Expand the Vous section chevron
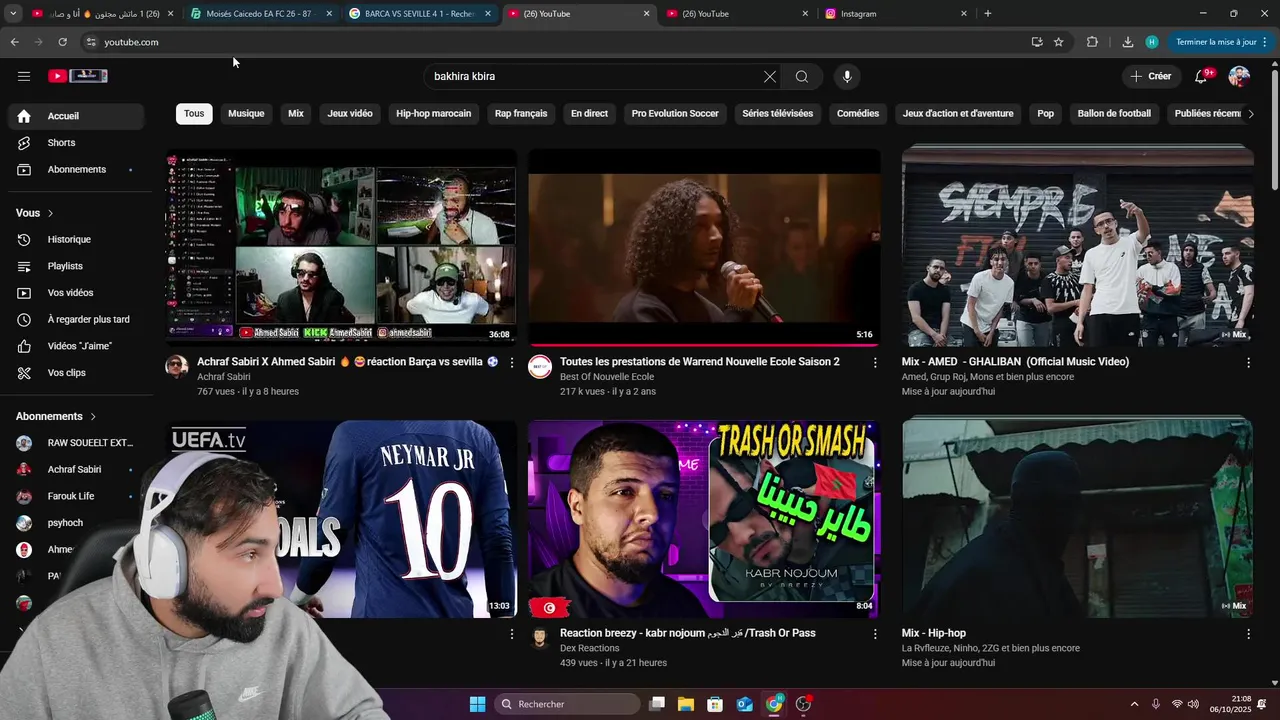The width and height of the screenshot is (1280, 720). [x=50, y=213]
